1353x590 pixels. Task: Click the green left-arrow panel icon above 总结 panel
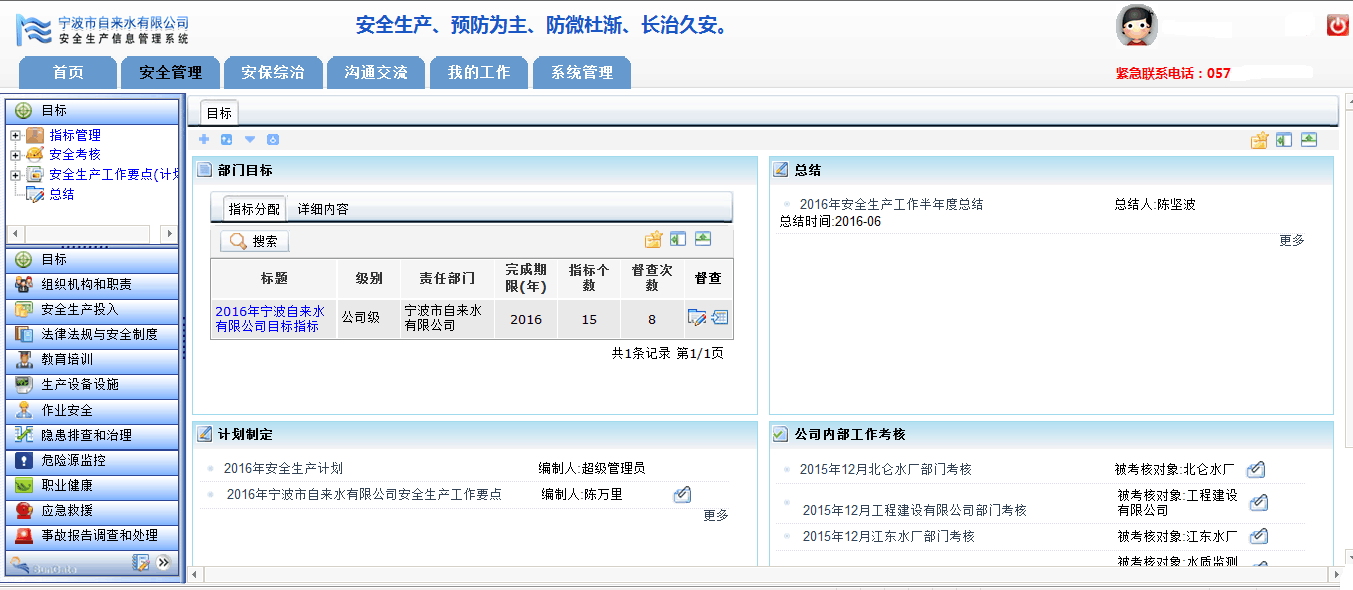[x=1284, y=141]
